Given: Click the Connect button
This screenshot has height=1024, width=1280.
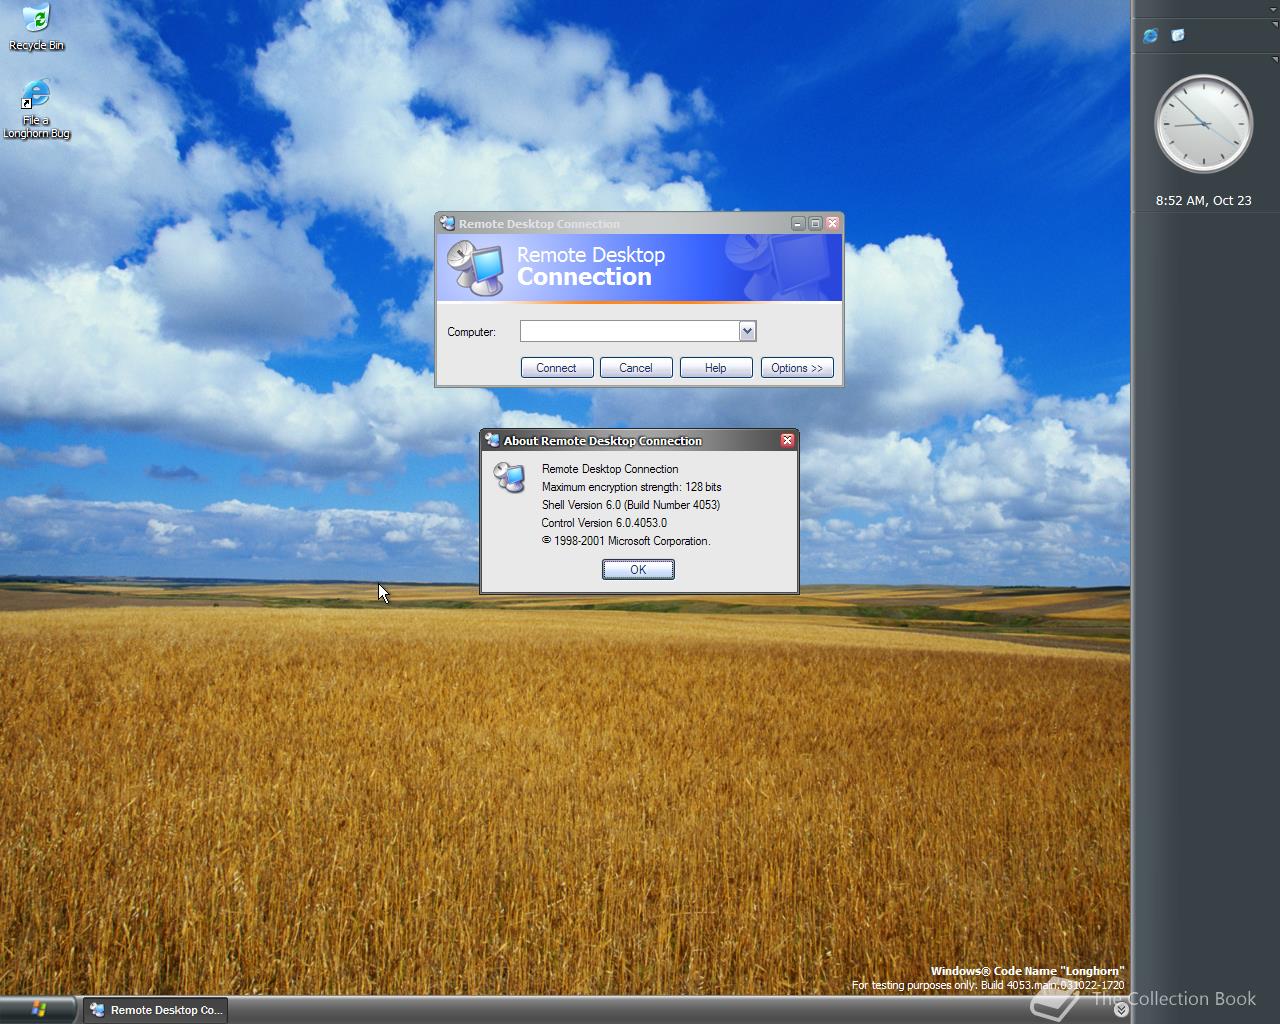Looking at the screenshot, I should pyautogui.click(x=556, y=368).
